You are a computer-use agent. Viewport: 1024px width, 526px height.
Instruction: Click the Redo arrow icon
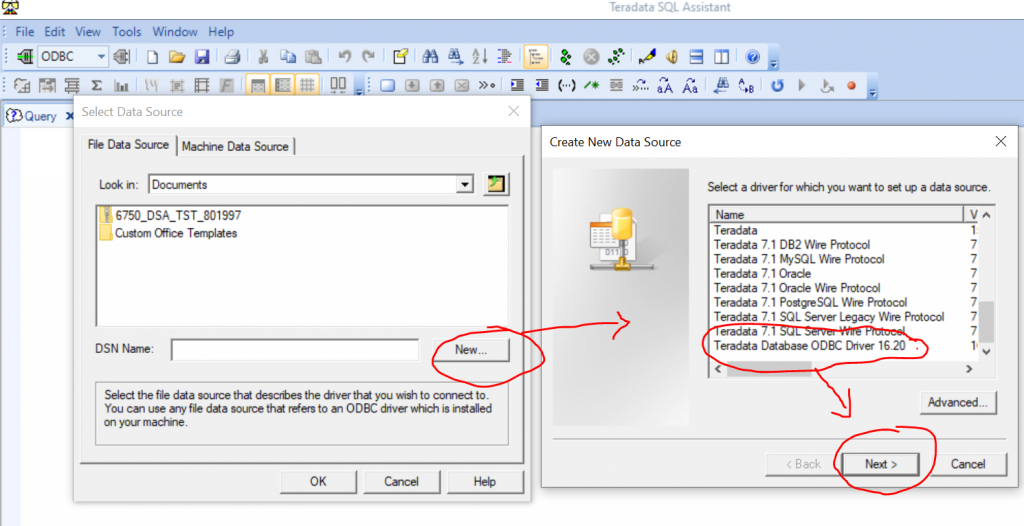[x=369, y=57]
